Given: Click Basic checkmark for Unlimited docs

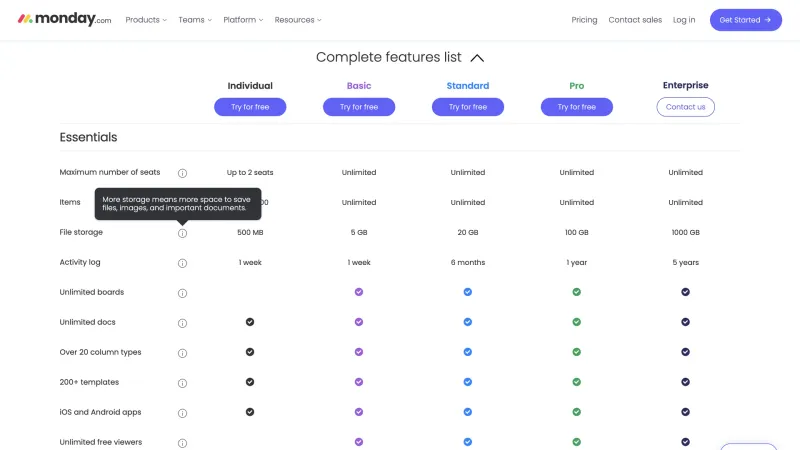Looking at the screenshot, I should click(x=359, y=322).
